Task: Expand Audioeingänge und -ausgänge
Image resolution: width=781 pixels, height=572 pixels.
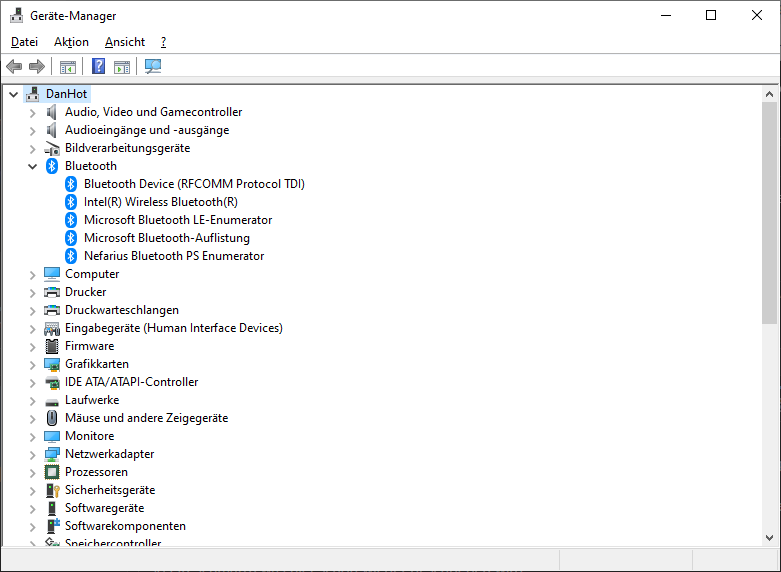Action: (x=33, y=131)
